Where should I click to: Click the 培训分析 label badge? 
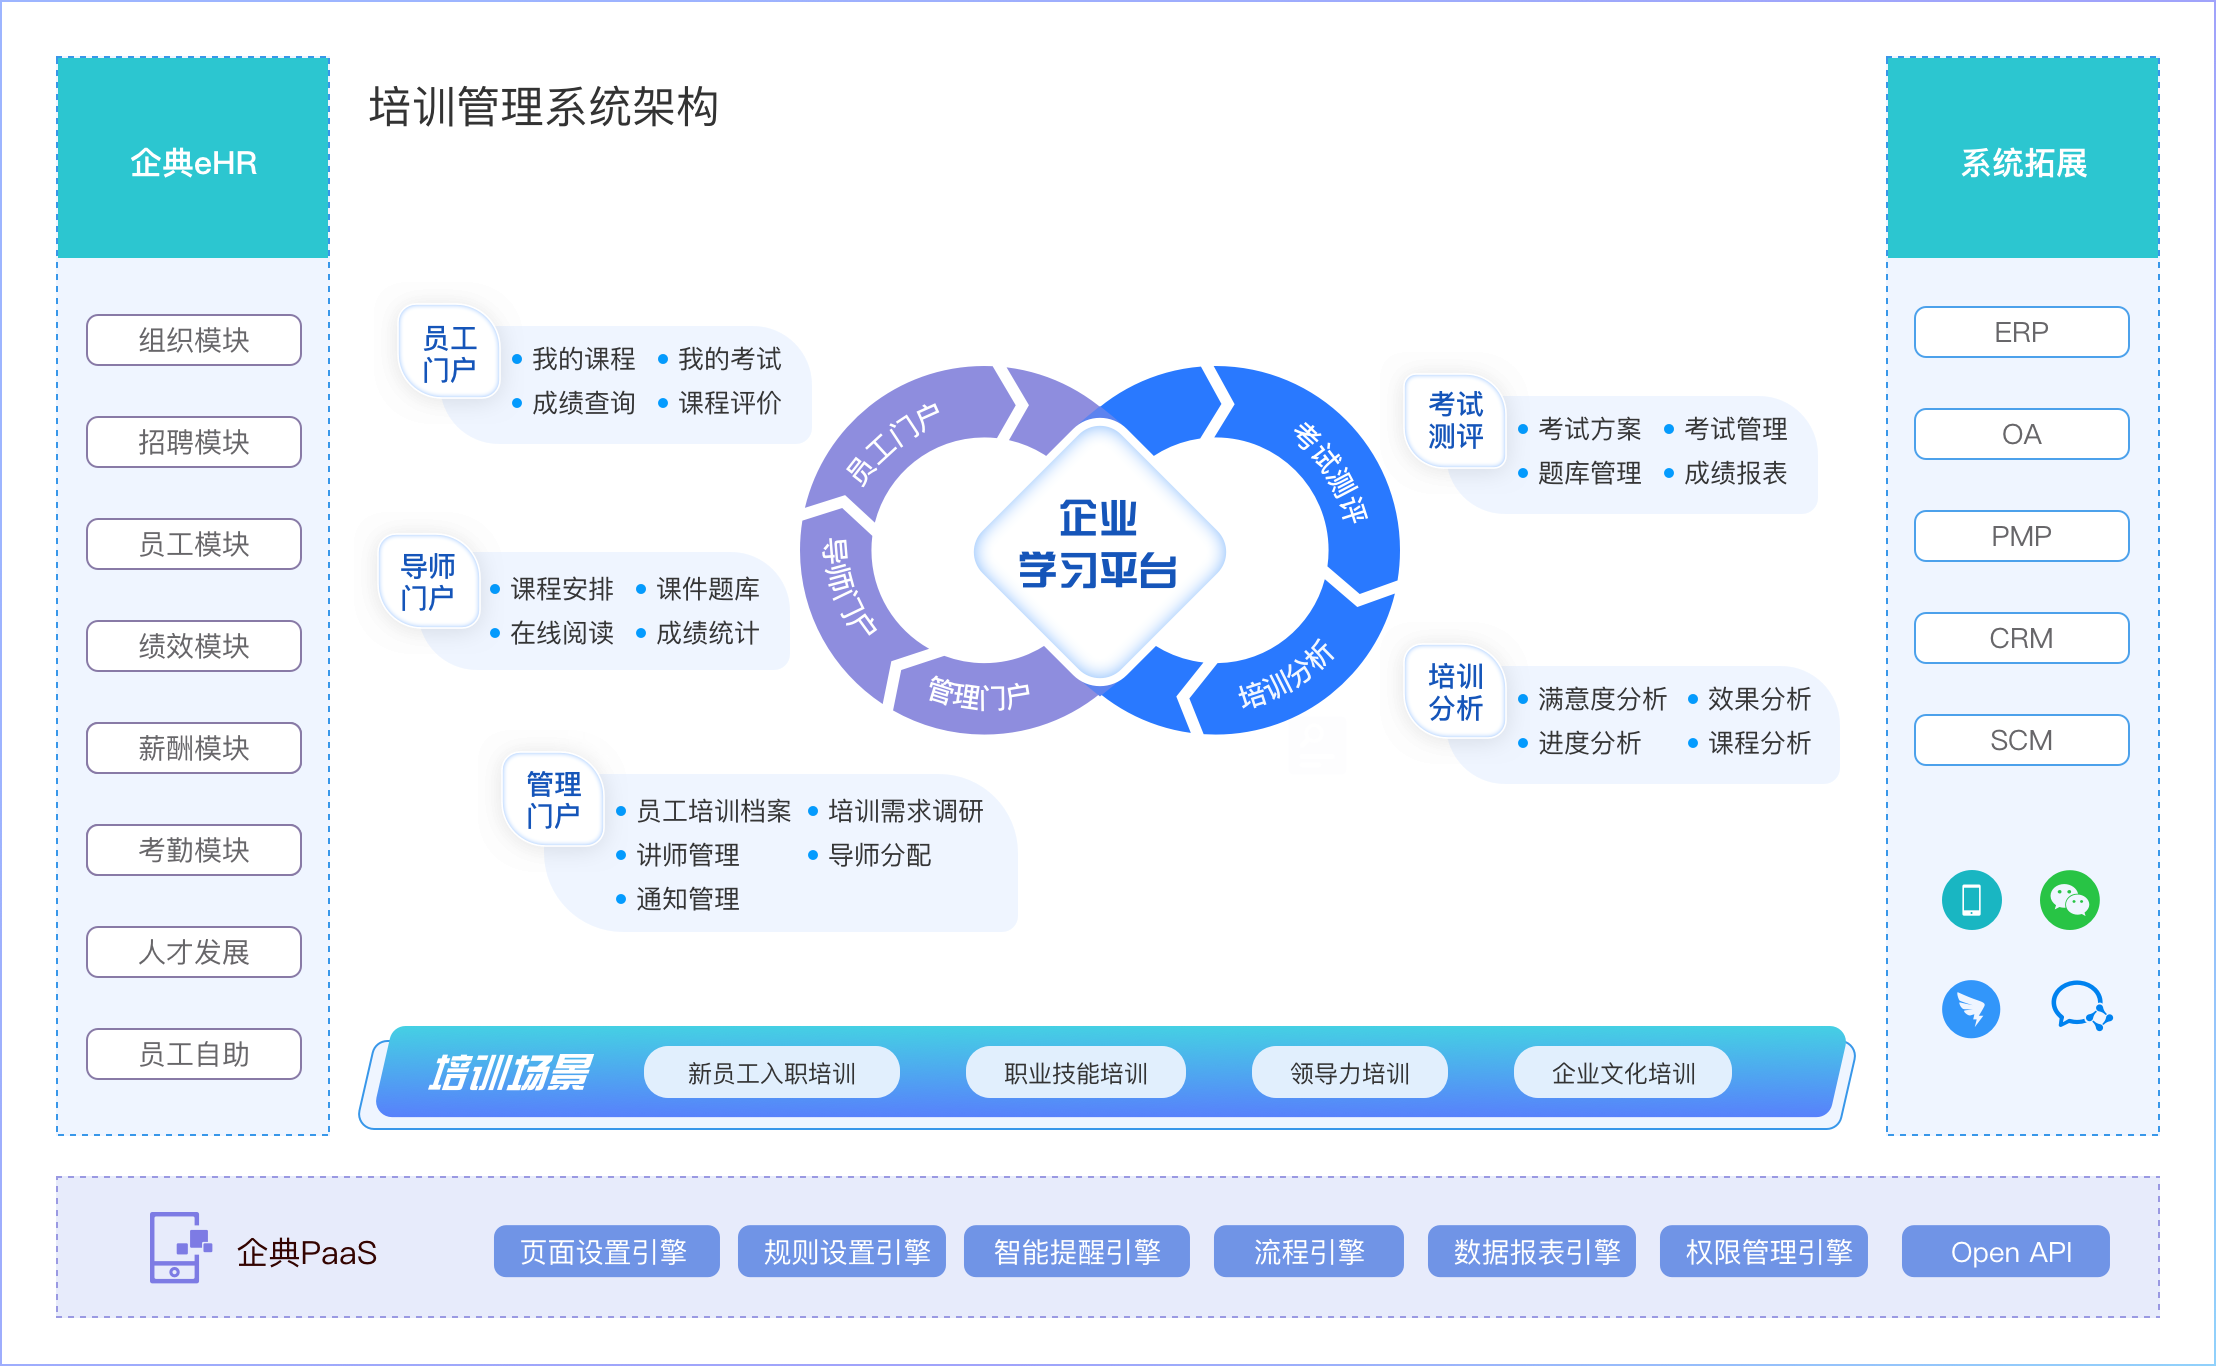(x=1455, y=691)
